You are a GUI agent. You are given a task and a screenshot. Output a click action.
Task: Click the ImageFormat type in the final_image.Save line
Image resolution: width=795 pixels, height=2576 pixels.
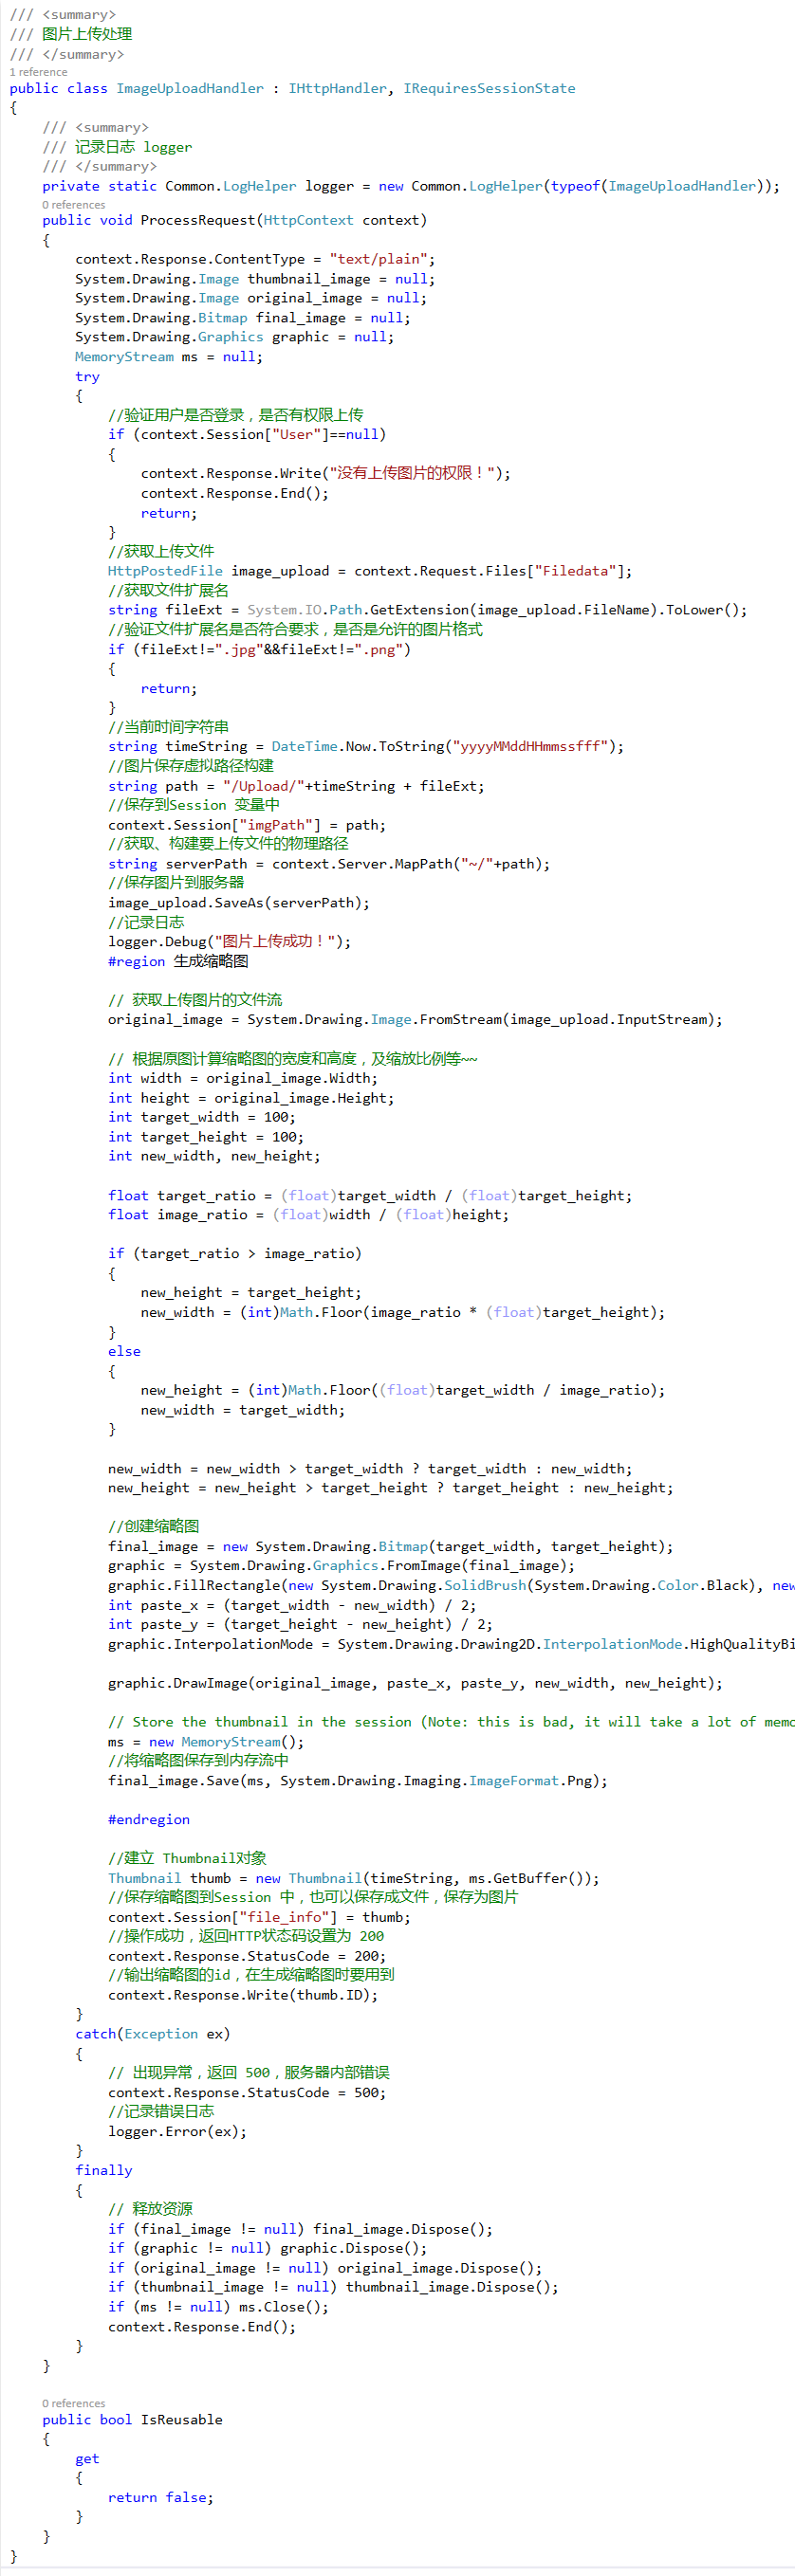(x=513, y=1780)
